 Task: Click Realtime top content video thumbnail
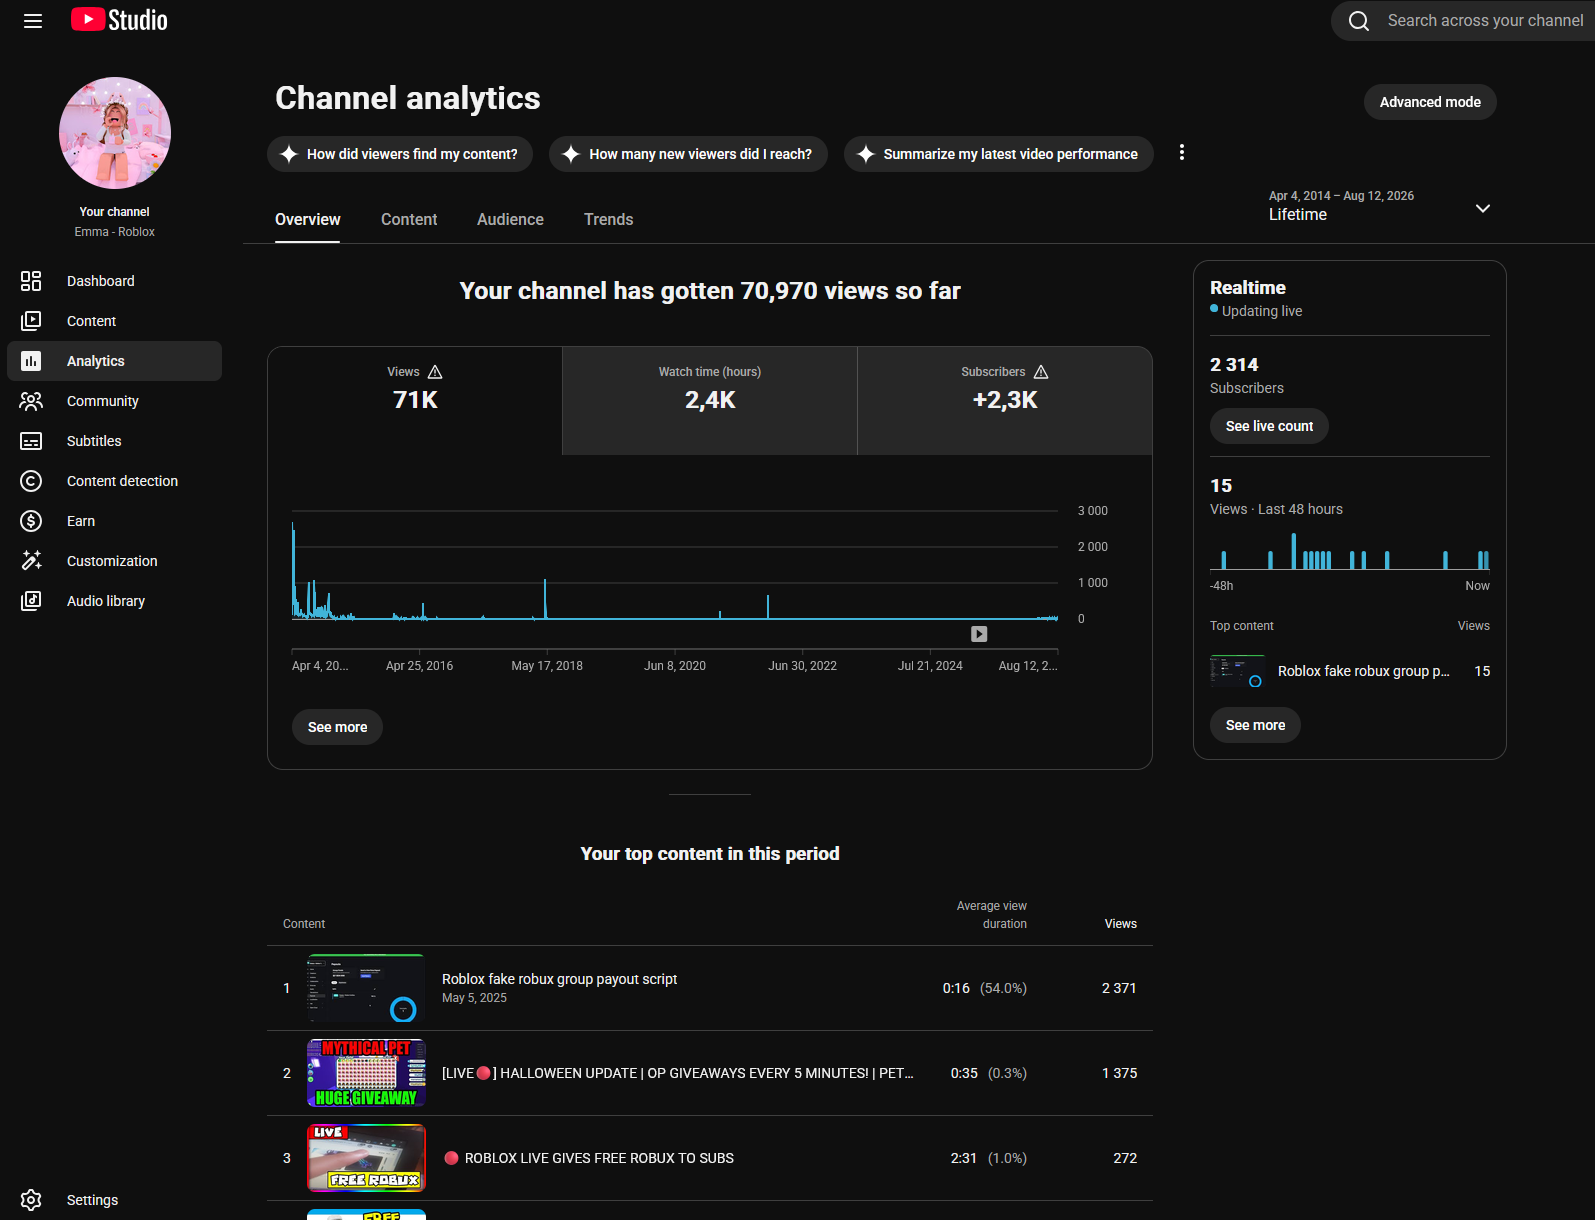point(1237,671)
